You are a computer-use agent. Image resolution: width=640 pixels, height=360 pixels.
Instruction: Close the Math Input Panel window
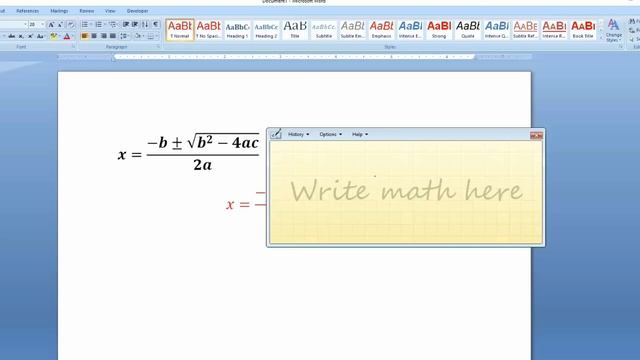[536, 135]
